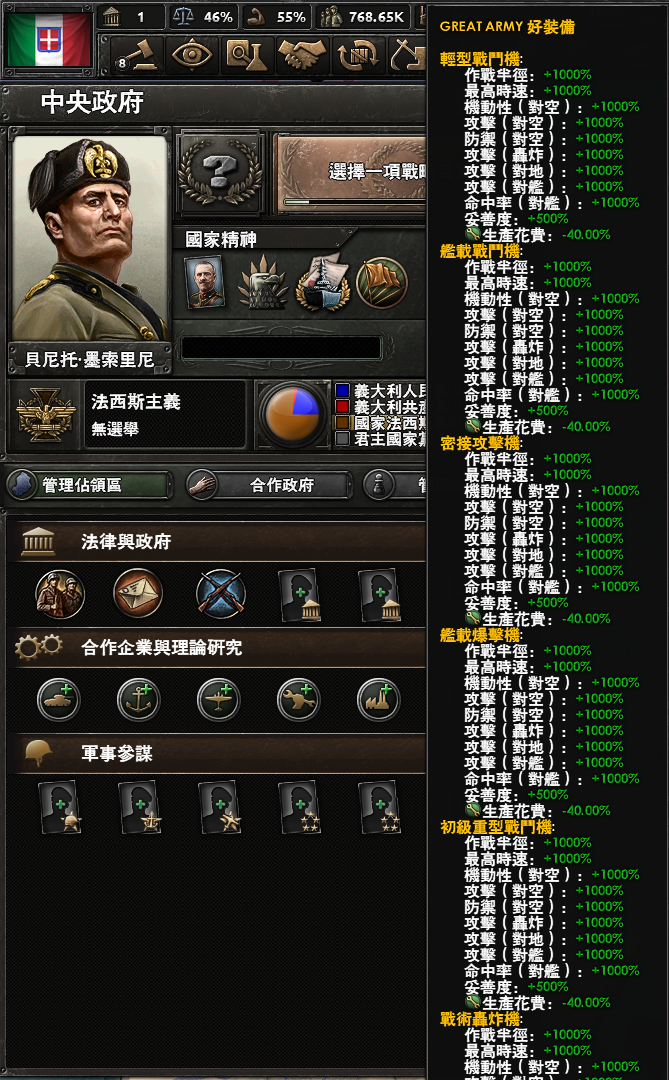669x1080 pixels.
Task: Select the industrial concern factory slot
Action: pyautogui.click(x=378, y=700)
